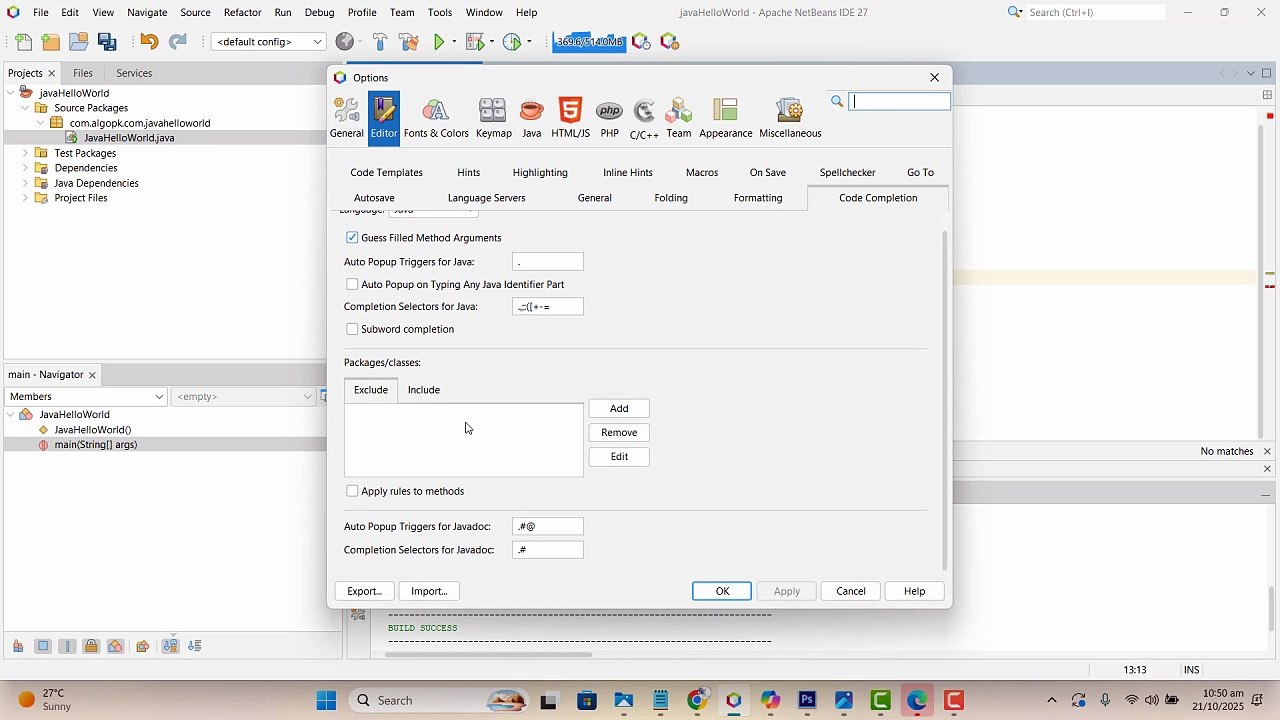This screenshot has height=720, width=1280.
Task: Enable Subword completion checkbox
Action: (x=352, y=329)
